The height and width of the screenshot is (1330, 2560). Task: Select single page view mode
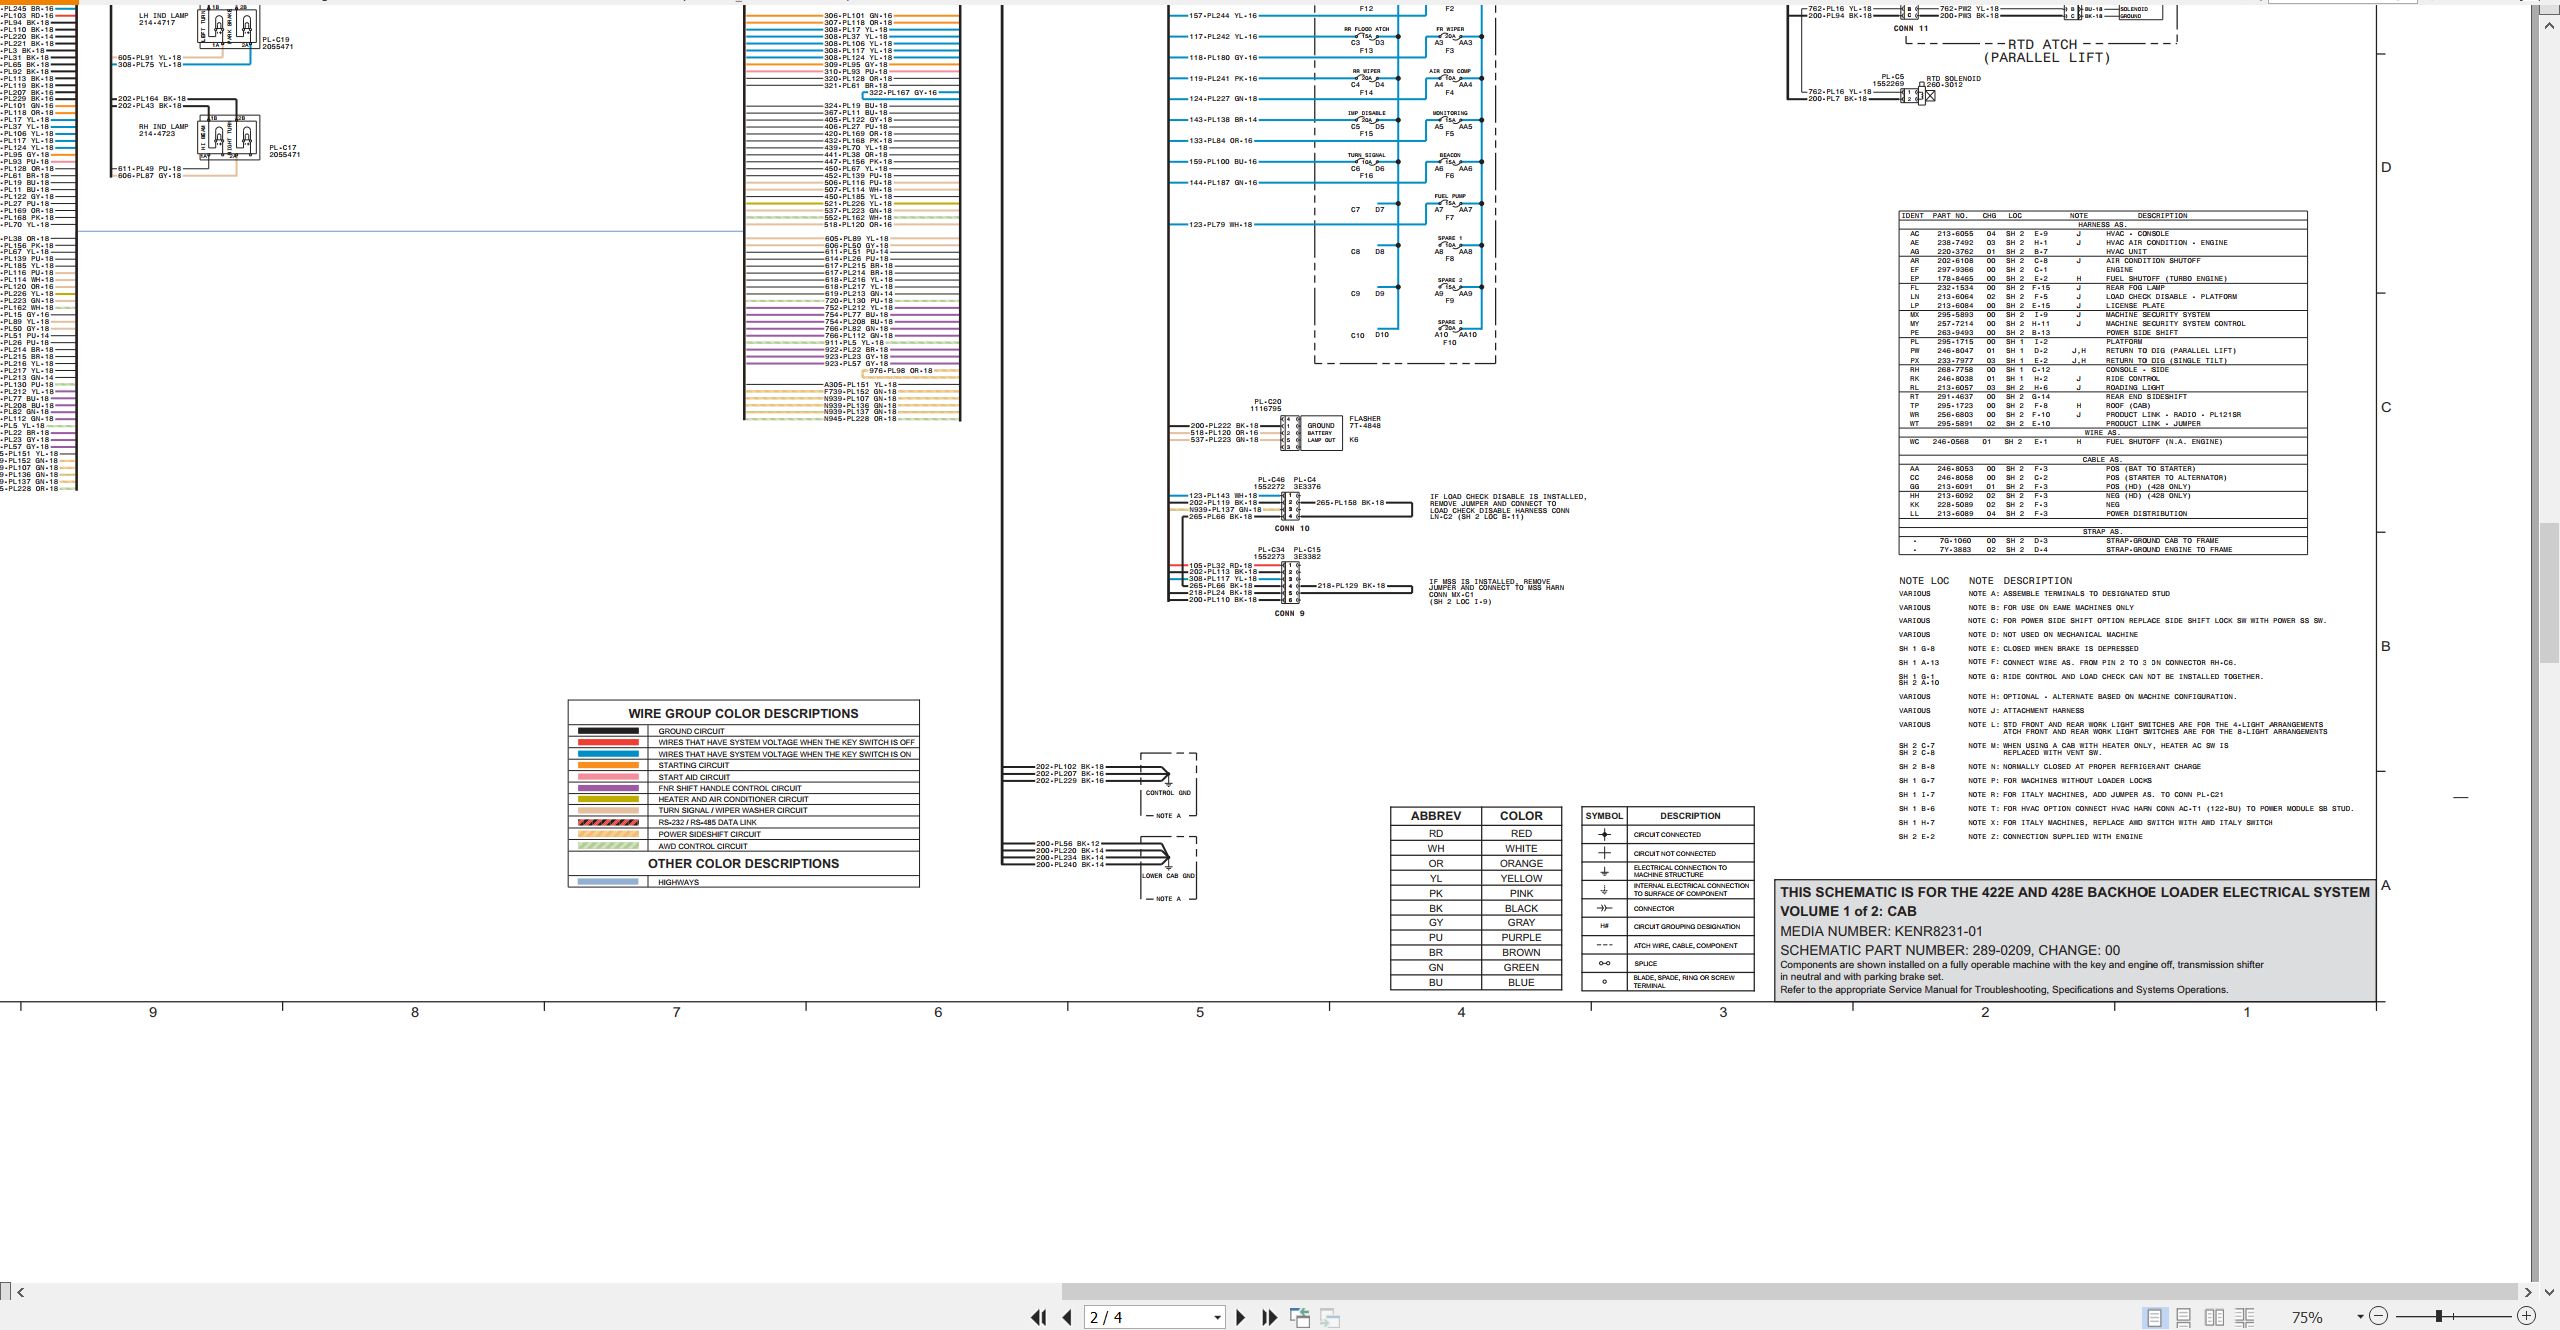pyautogui.click(x=2154, y=1317)
